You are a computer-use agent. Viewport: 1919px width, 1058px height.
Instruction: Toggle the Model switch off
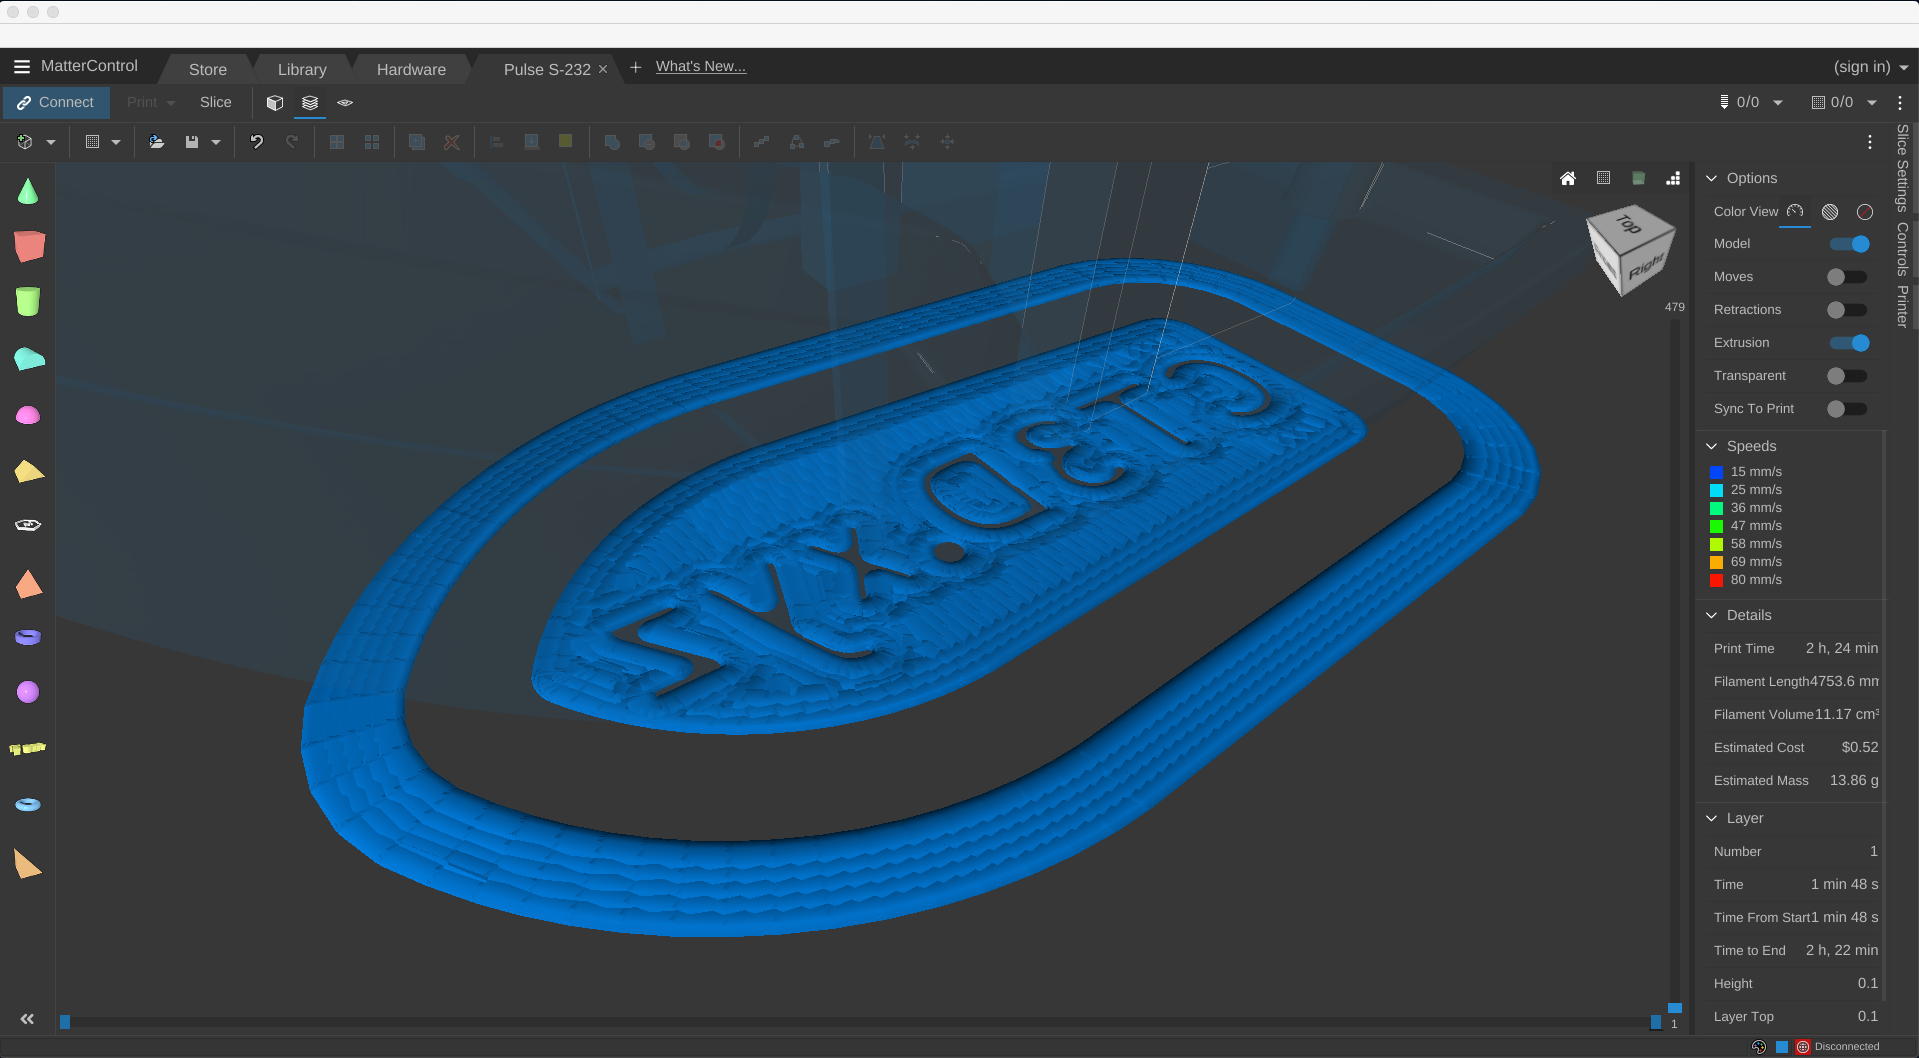pos(1849,244)
